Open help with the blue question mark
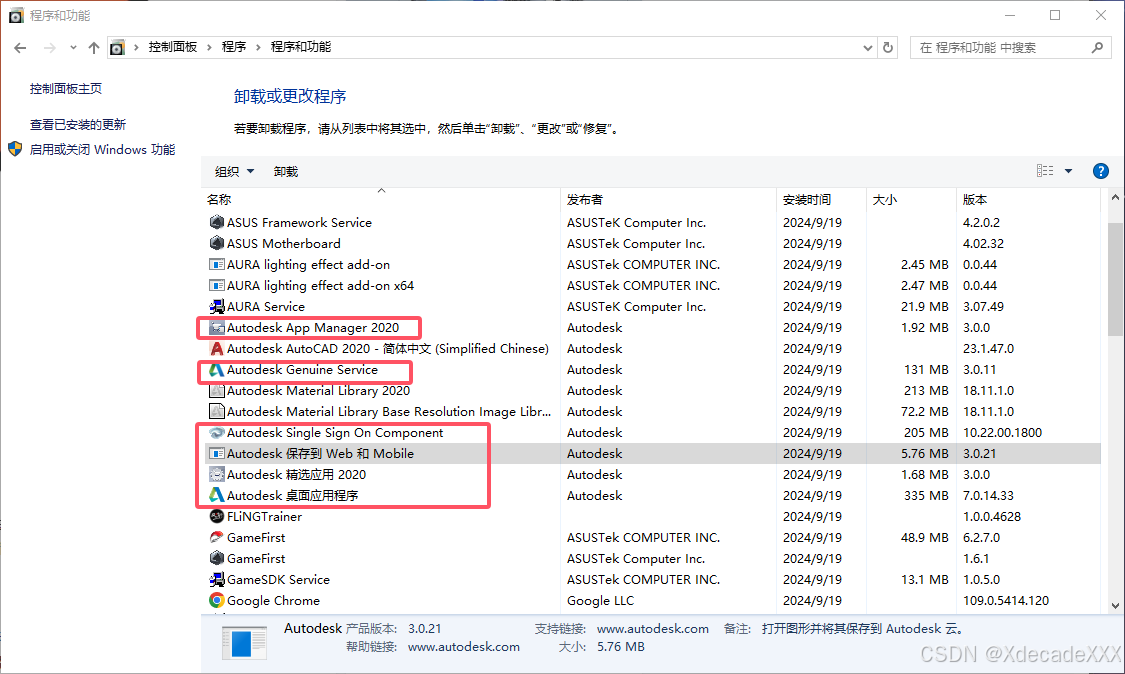The height and width of the screenshot is (674, 1125). (x=1100, y=171)
